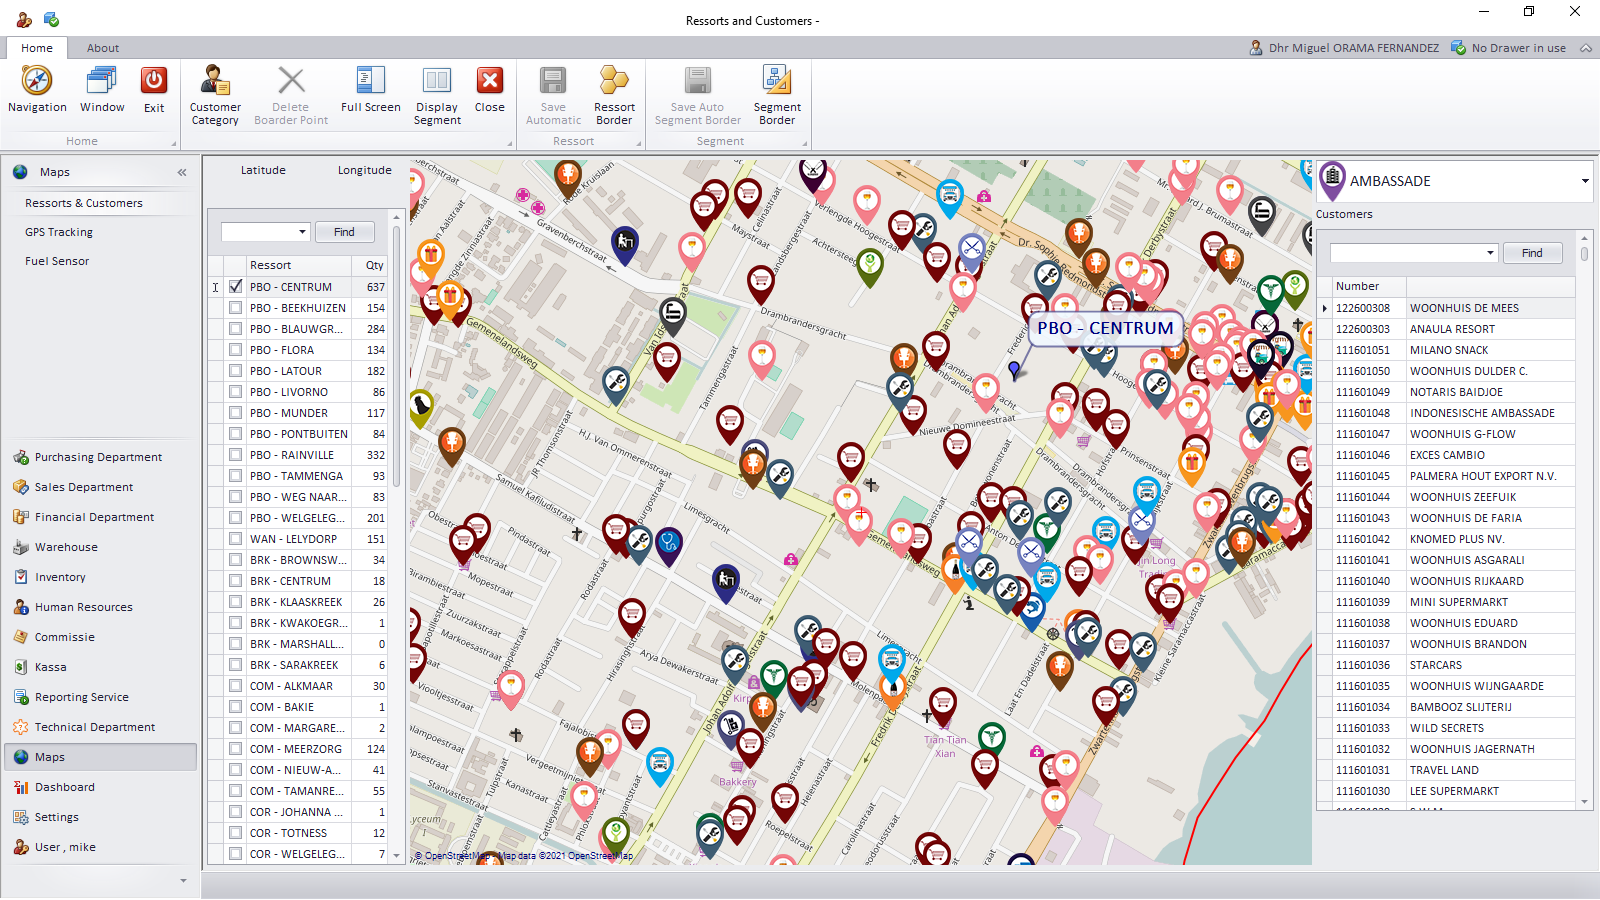Image resolution: width=1600 pixels, height=900 pixels.
Task: Click Find button in Customers panel
Action: tap(1531, 253)
